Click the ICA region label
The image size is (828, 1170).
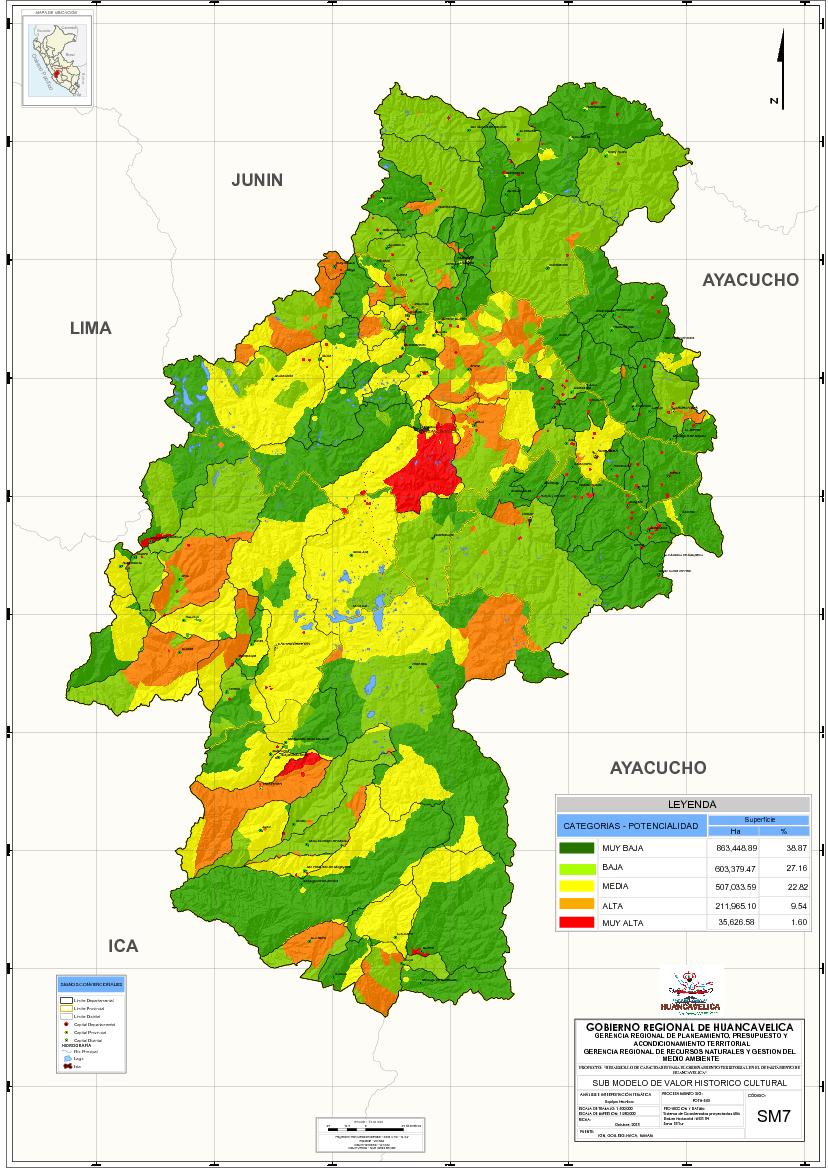click(123, 946)
